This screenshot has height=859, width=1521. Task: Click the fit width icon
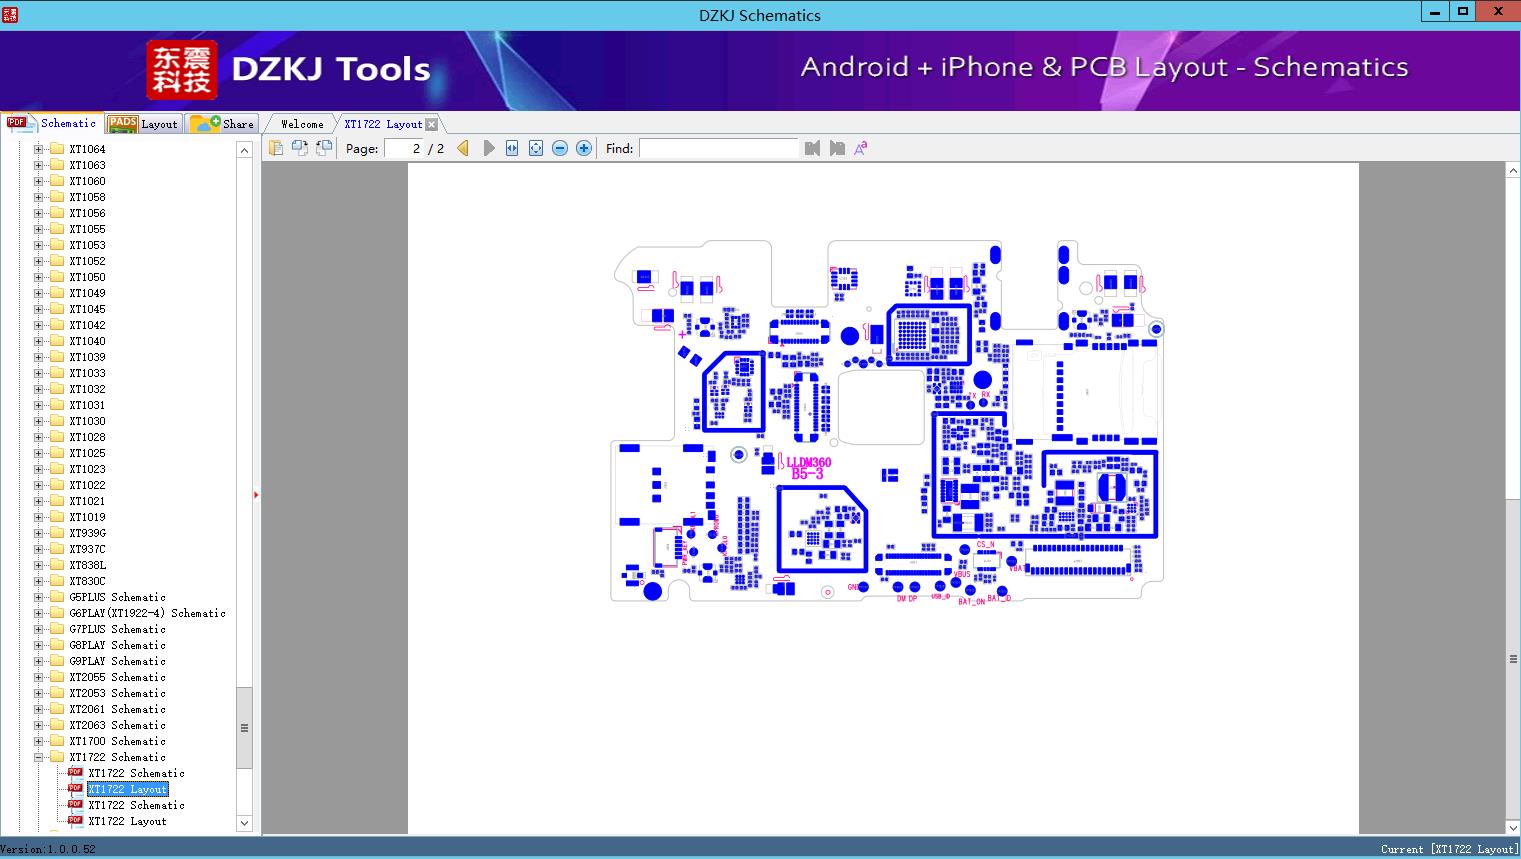click(x=512, y=148)
